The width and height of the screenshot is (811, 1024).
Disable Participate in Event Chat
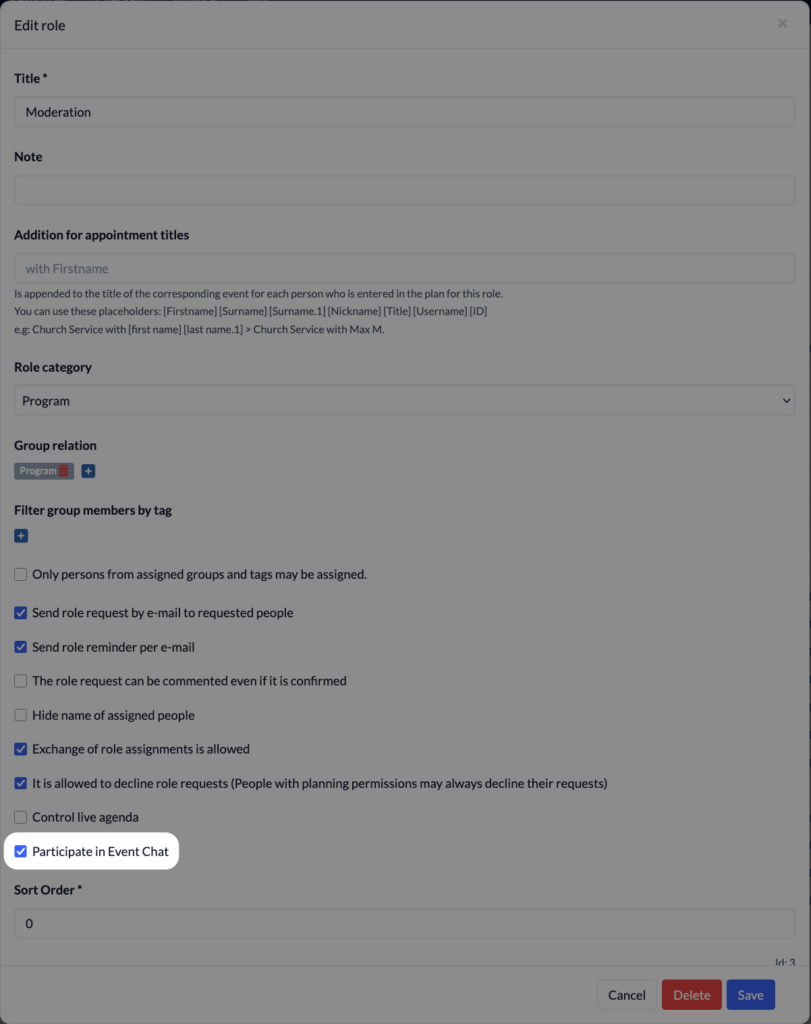20,851
